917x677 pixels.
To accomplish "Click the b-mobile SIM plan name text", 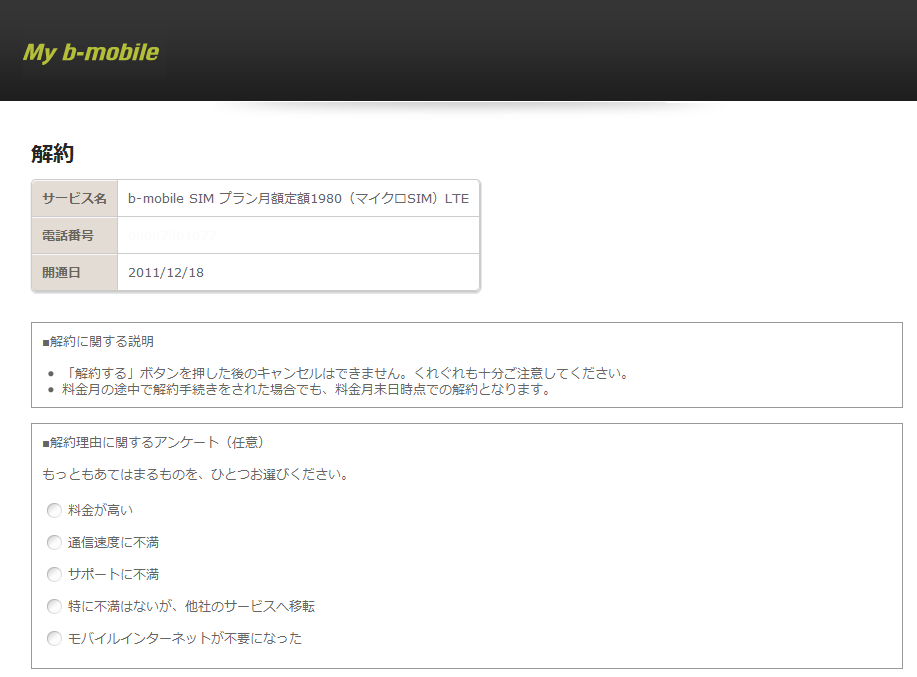I will (298, 199).
